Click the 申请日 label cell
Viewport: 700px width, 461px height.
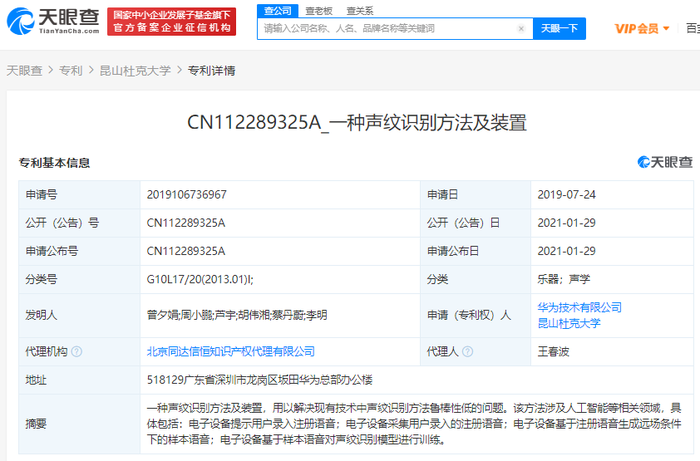pyautogui.click(x=475, y=195)
